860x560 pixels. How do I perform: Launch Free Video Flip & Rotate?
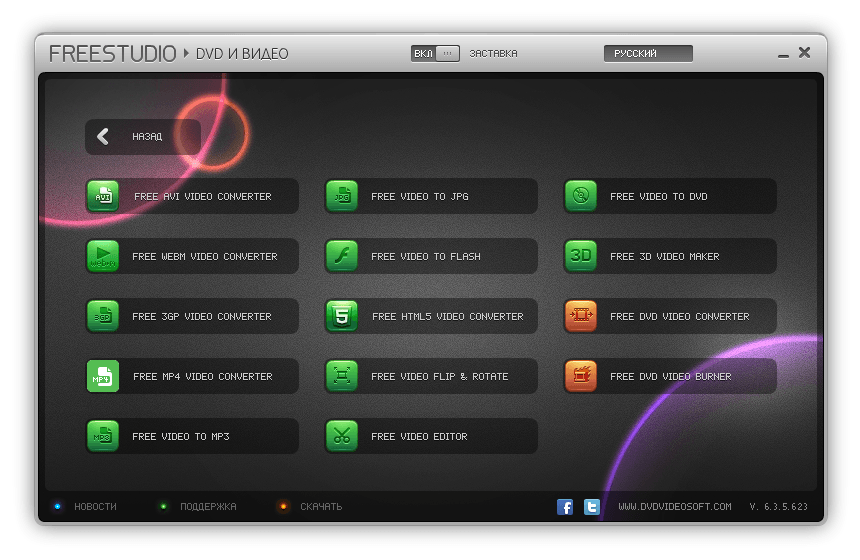(432, 376)
